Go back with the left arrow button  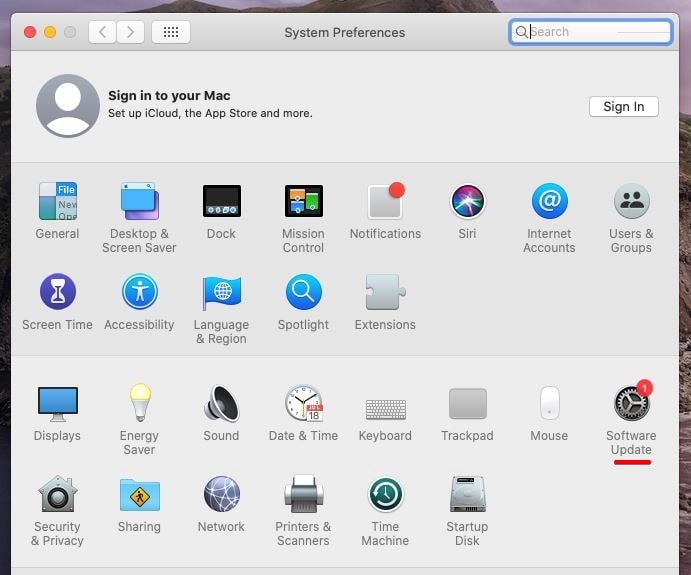(102, 32)
